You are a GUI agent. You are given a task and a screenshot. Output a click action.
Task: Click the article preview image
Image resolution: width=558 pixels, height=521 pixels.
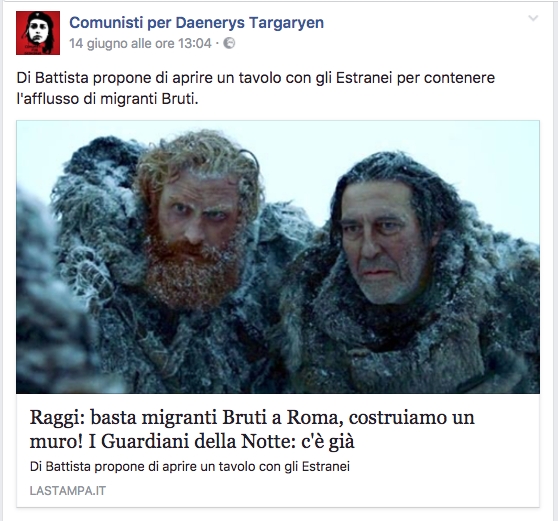pos(278,257)
